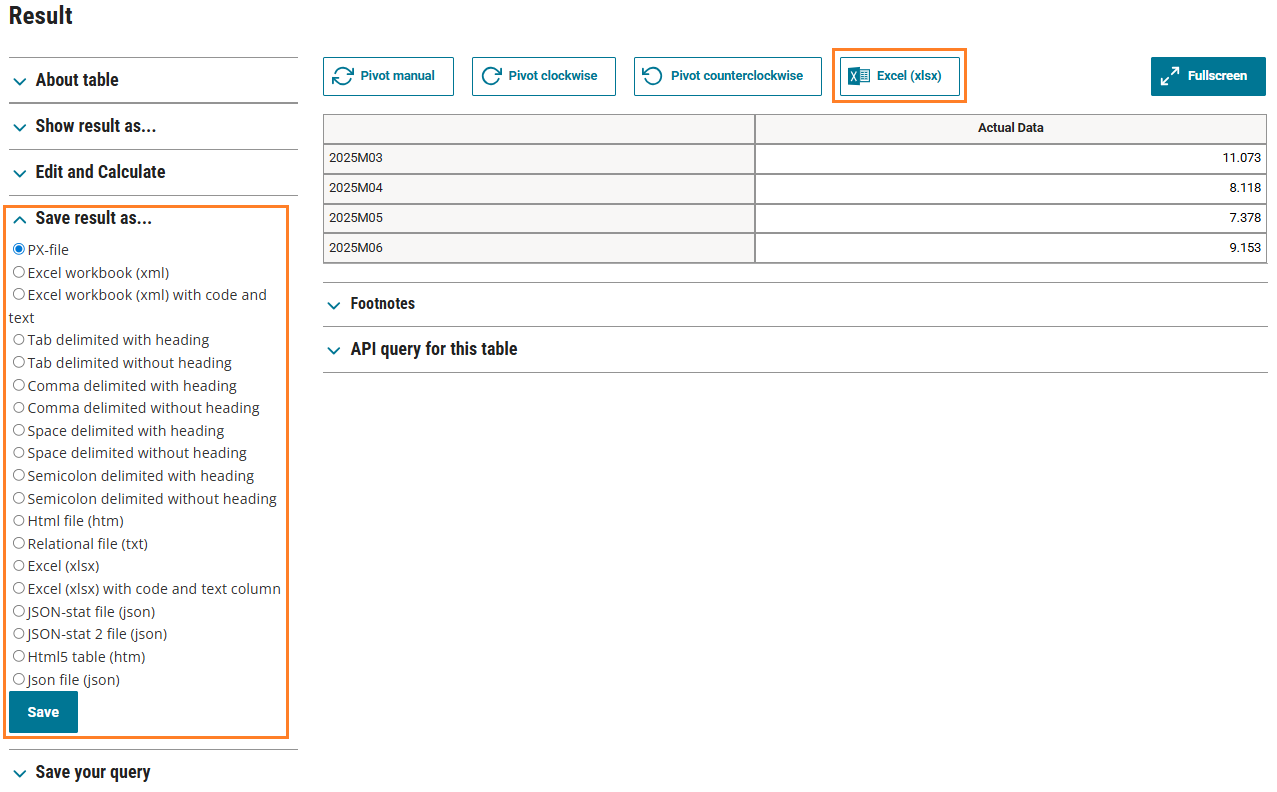
Task: Open the table in Fullscreen
Action: point(1208,76)
